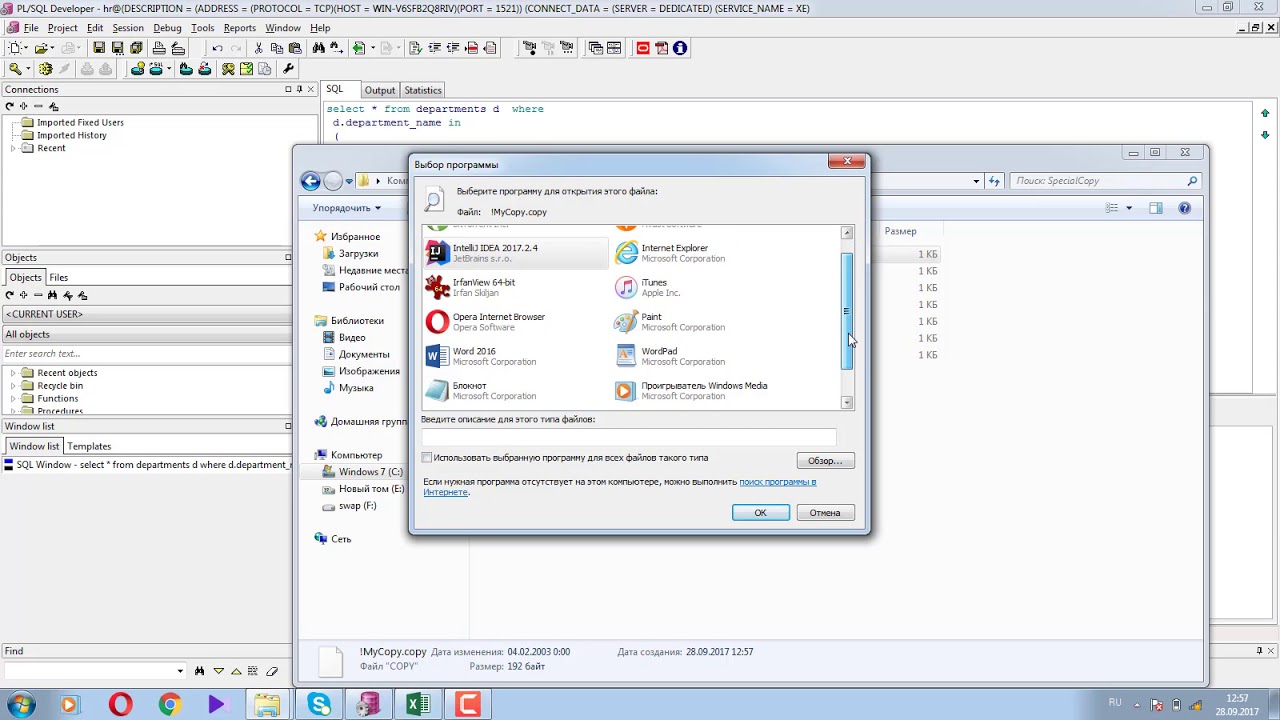
Task: Select iTunes in program list
Action: [704, 288]
